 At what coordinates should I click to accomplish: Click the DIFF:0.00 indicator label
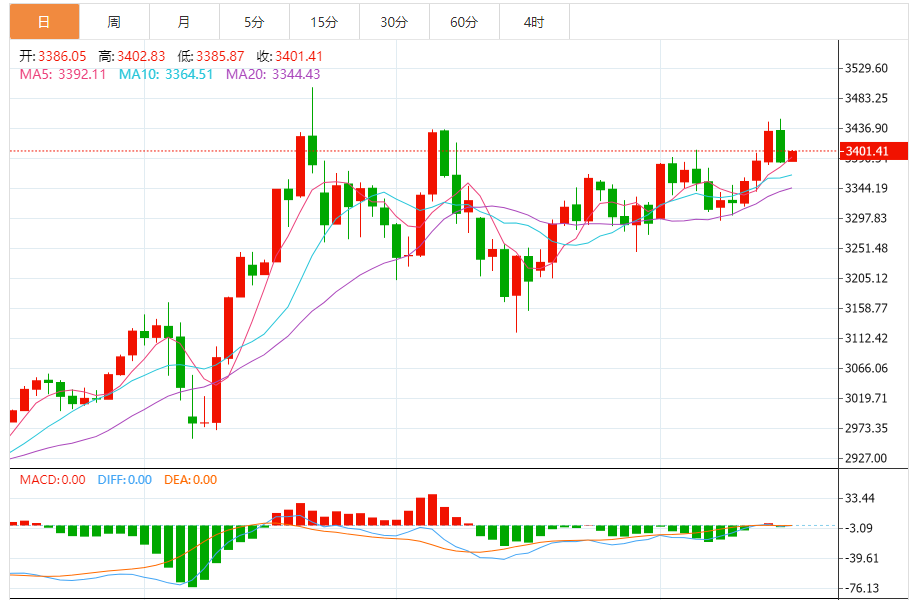click(x=125, y=480)
